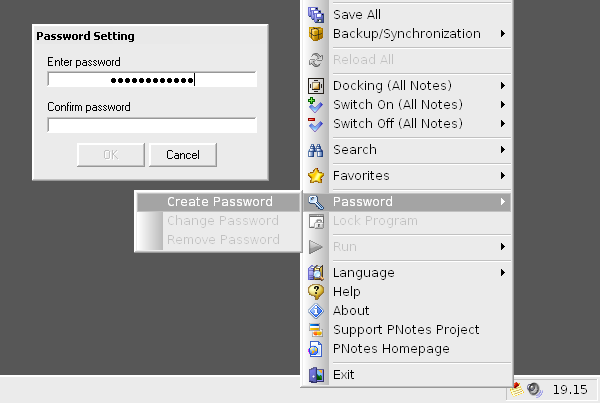Click the Switch Off red minus icon
The height and width of the screenshot is (403, 600).
[x=316, y=124]
